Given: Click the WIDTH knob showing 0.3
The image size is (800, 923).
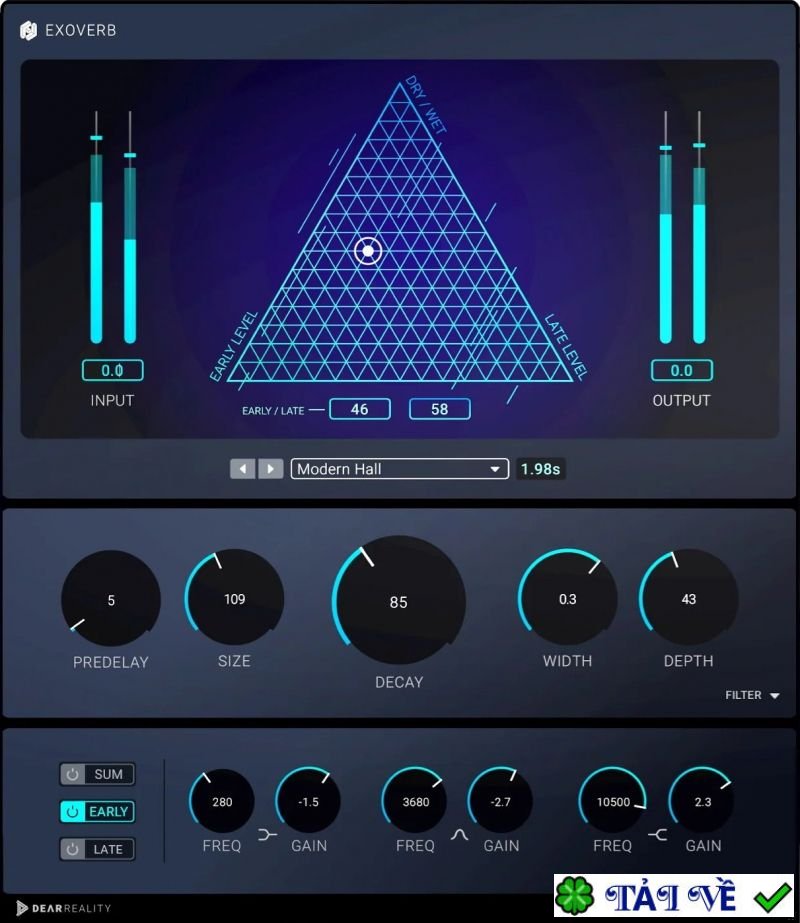Looking at the screenshot, I should 567,598.
